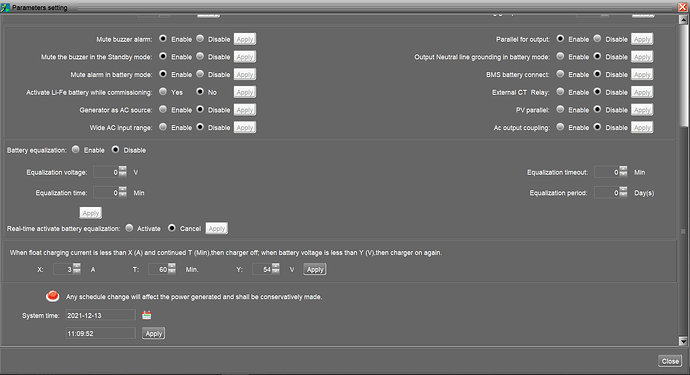Screen dimensions: 690x375
Task: Apply Mute buzzer alarm setting
Action: 245,39
